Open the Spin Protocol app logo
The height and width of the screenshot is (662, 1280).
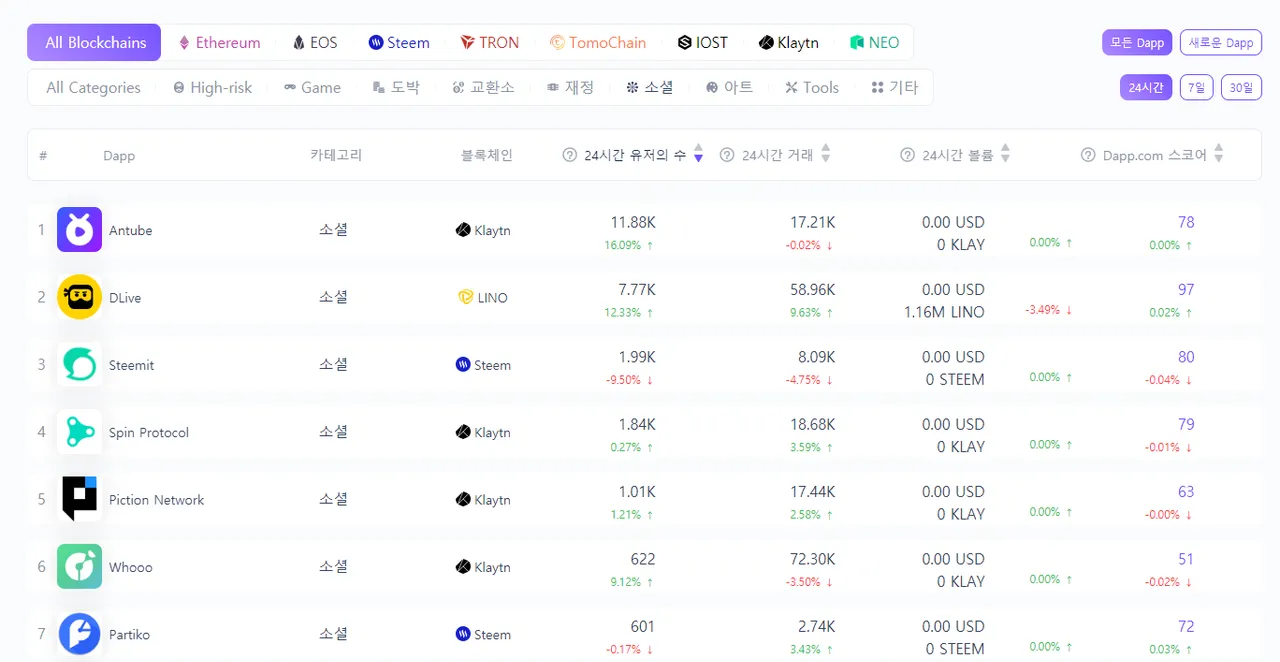click(x=79, y=432)
